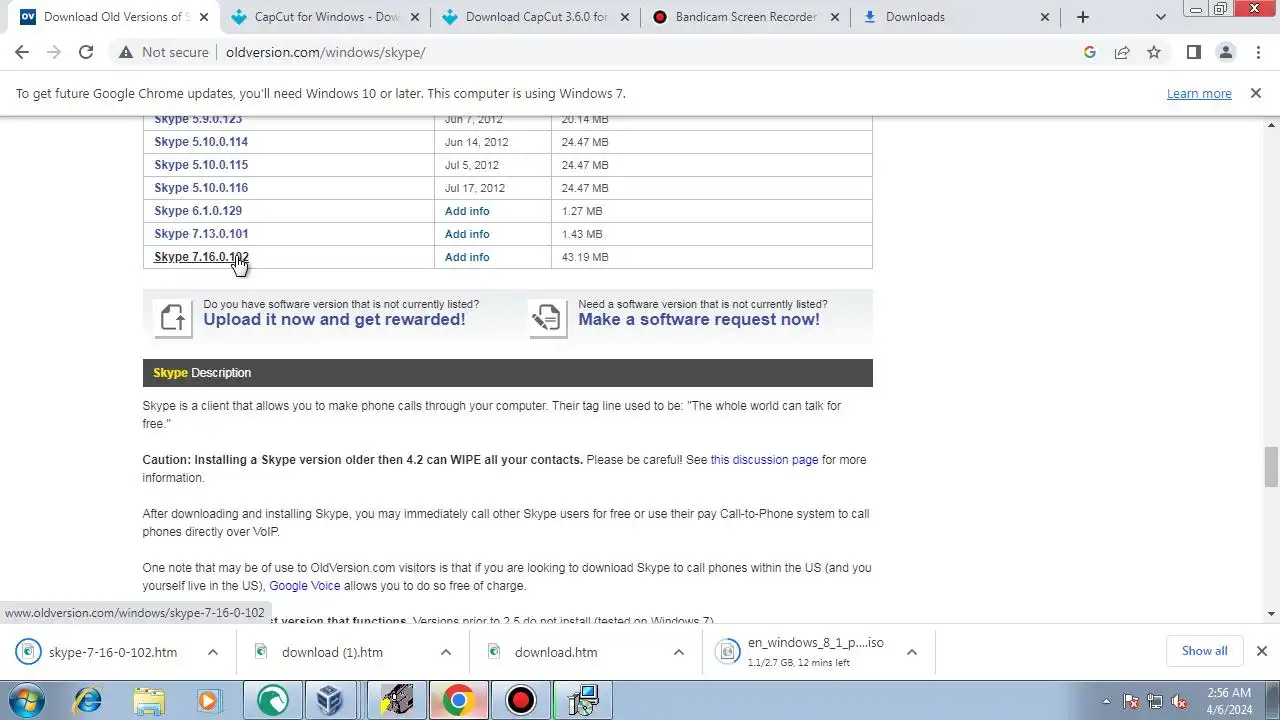Click Upload it now and get rewarded
1280x720 pixels.
pyautogui.click(x=334, y=320)
